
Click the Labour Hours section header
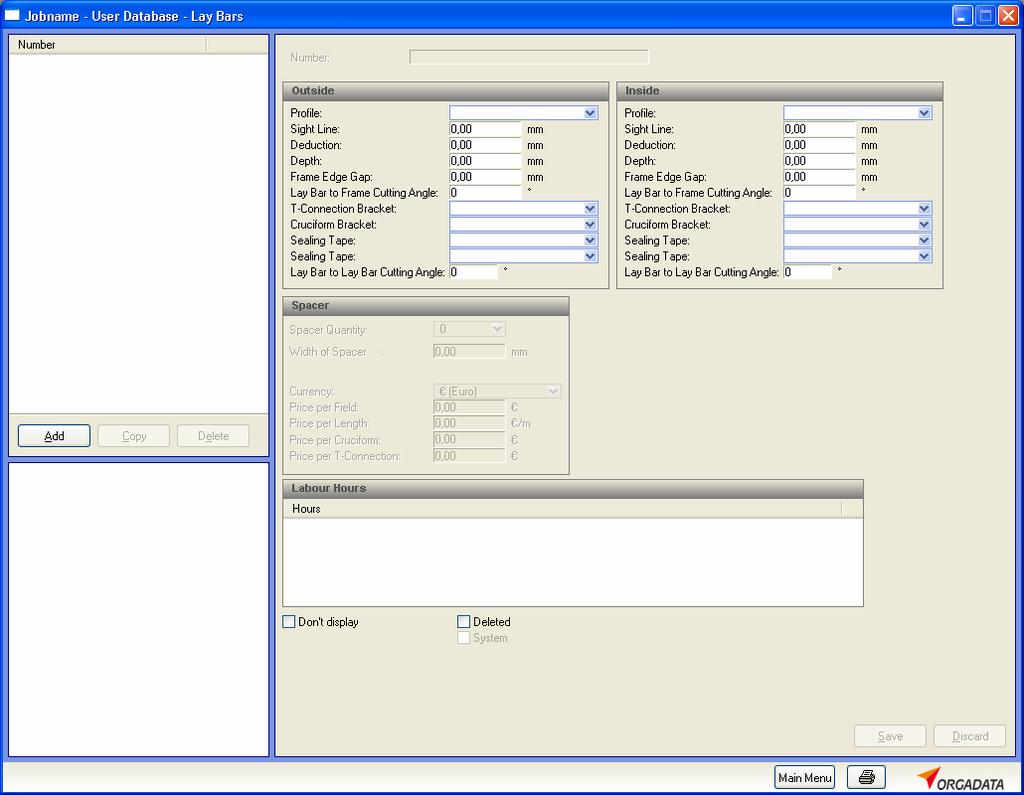pos(573,489)
